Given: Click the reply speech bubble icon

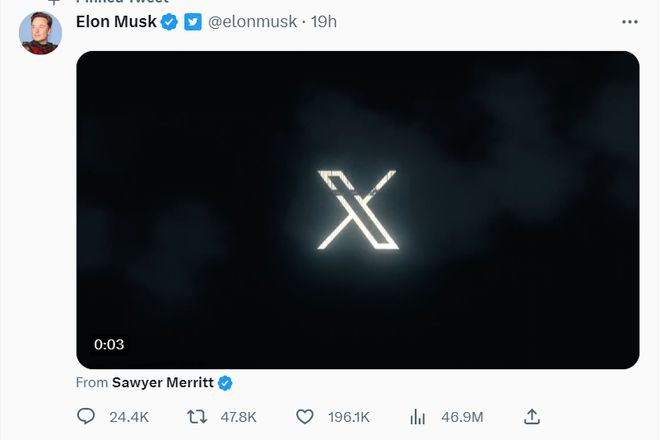Looking at the screenshot, I should point(86,416).
